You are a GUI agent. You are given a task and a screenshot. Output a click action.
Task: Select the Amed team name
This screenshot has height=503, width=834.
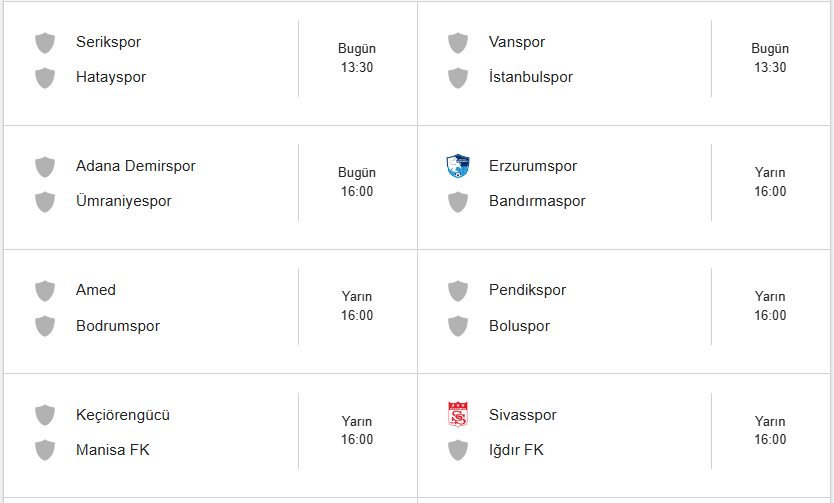(96, 290)
